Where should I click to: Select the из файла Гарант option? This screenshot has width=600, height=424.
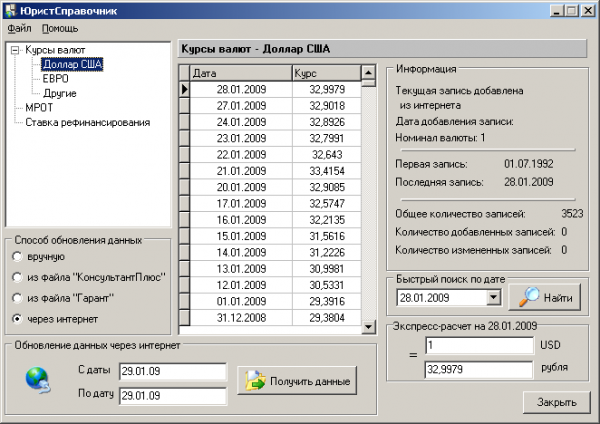coord(18,298)
